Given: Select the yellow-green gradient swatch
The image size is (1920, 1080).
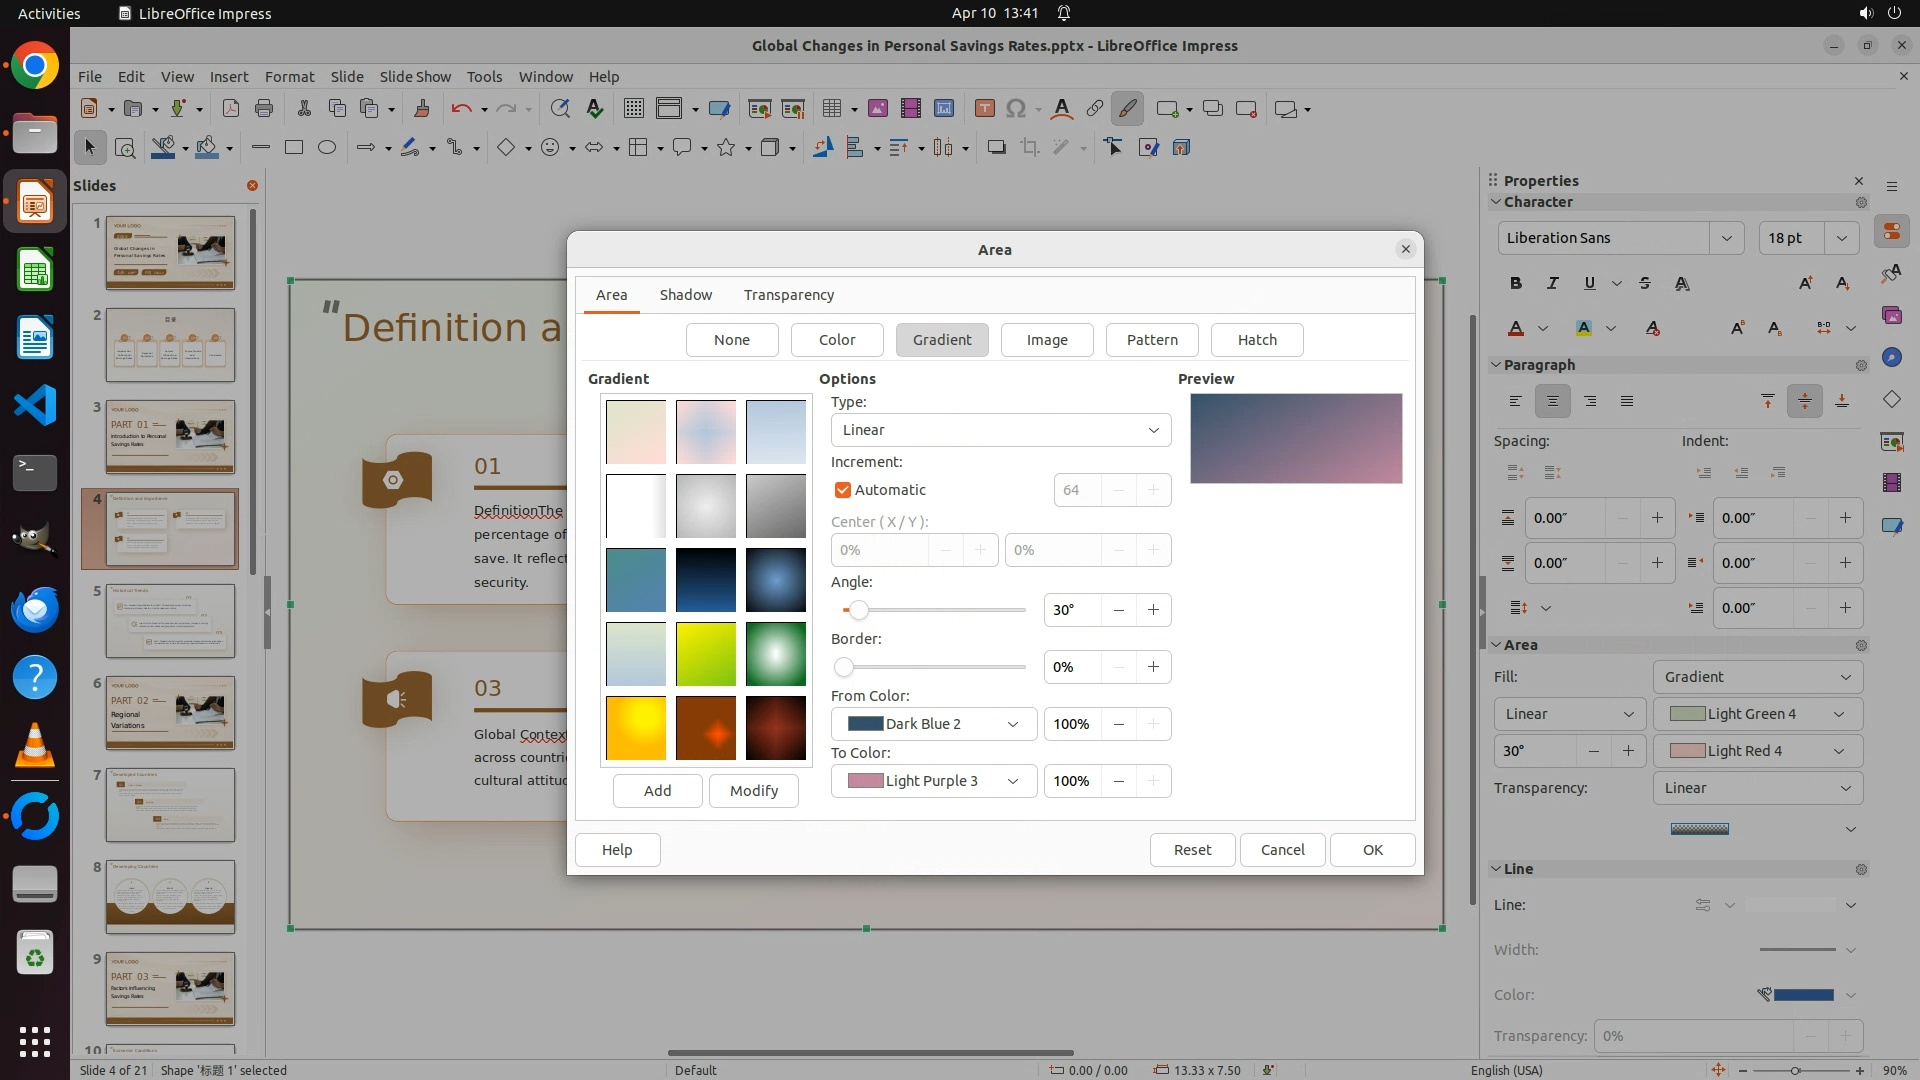Looking at the screenshot, I should pos(706,654).
